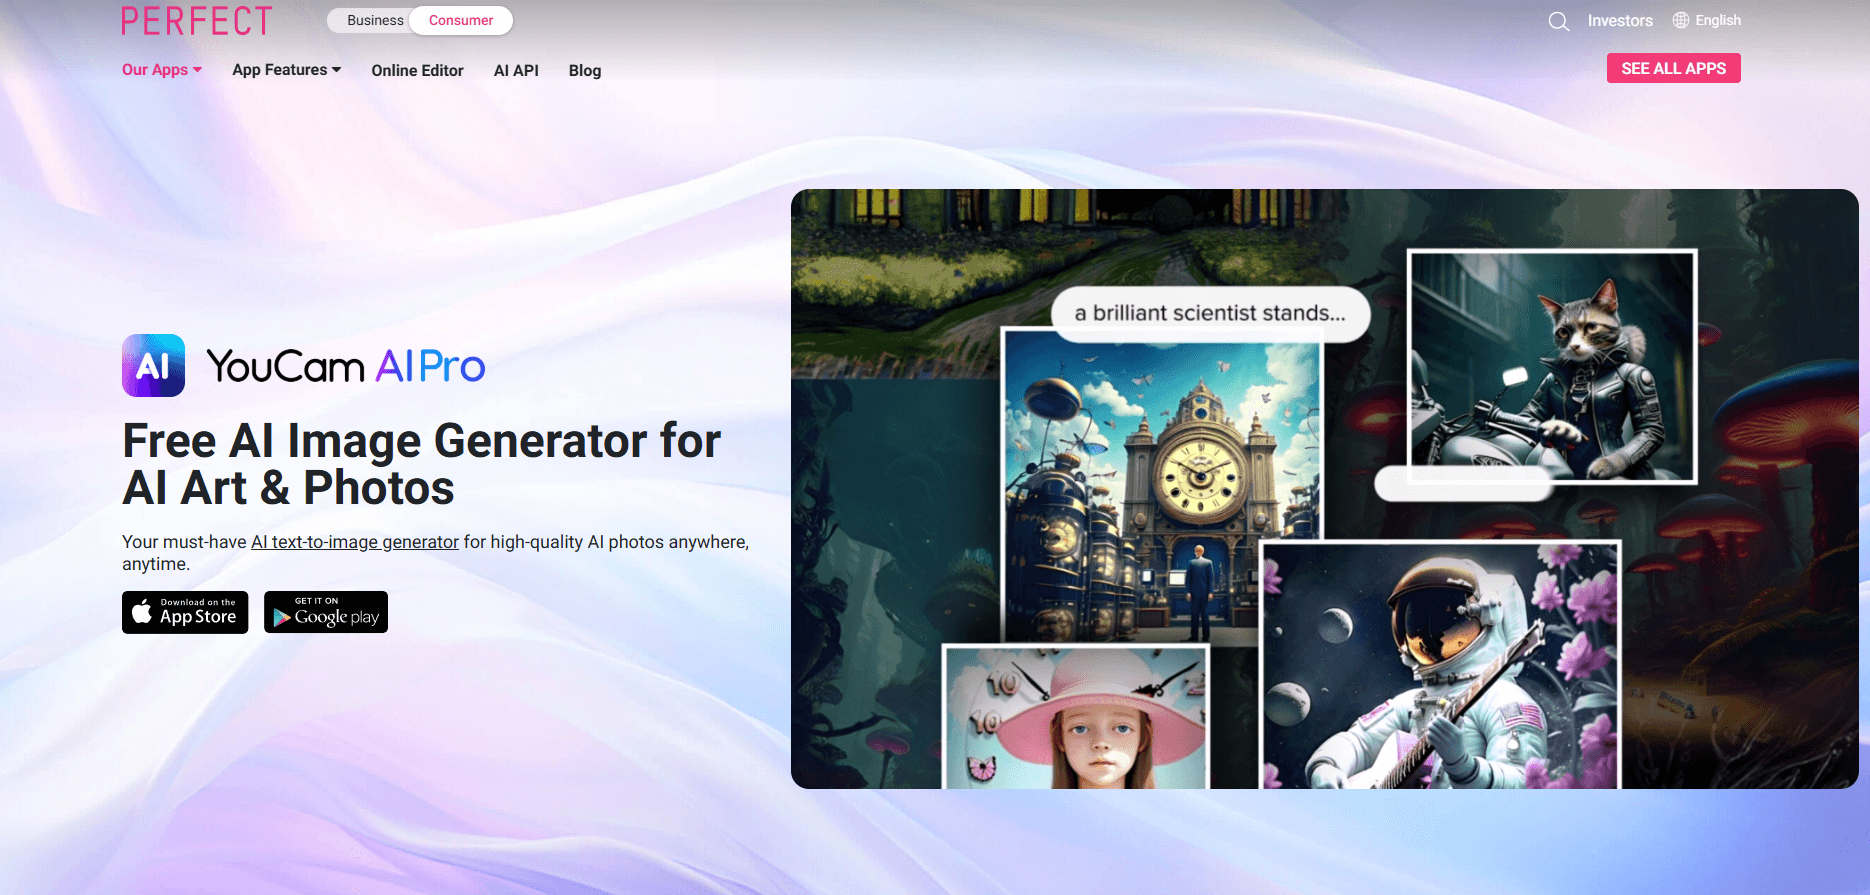Click the YouCam AI Pro app icon
Viewport: 1870px width, 895px height.
[x=153, y=365]
